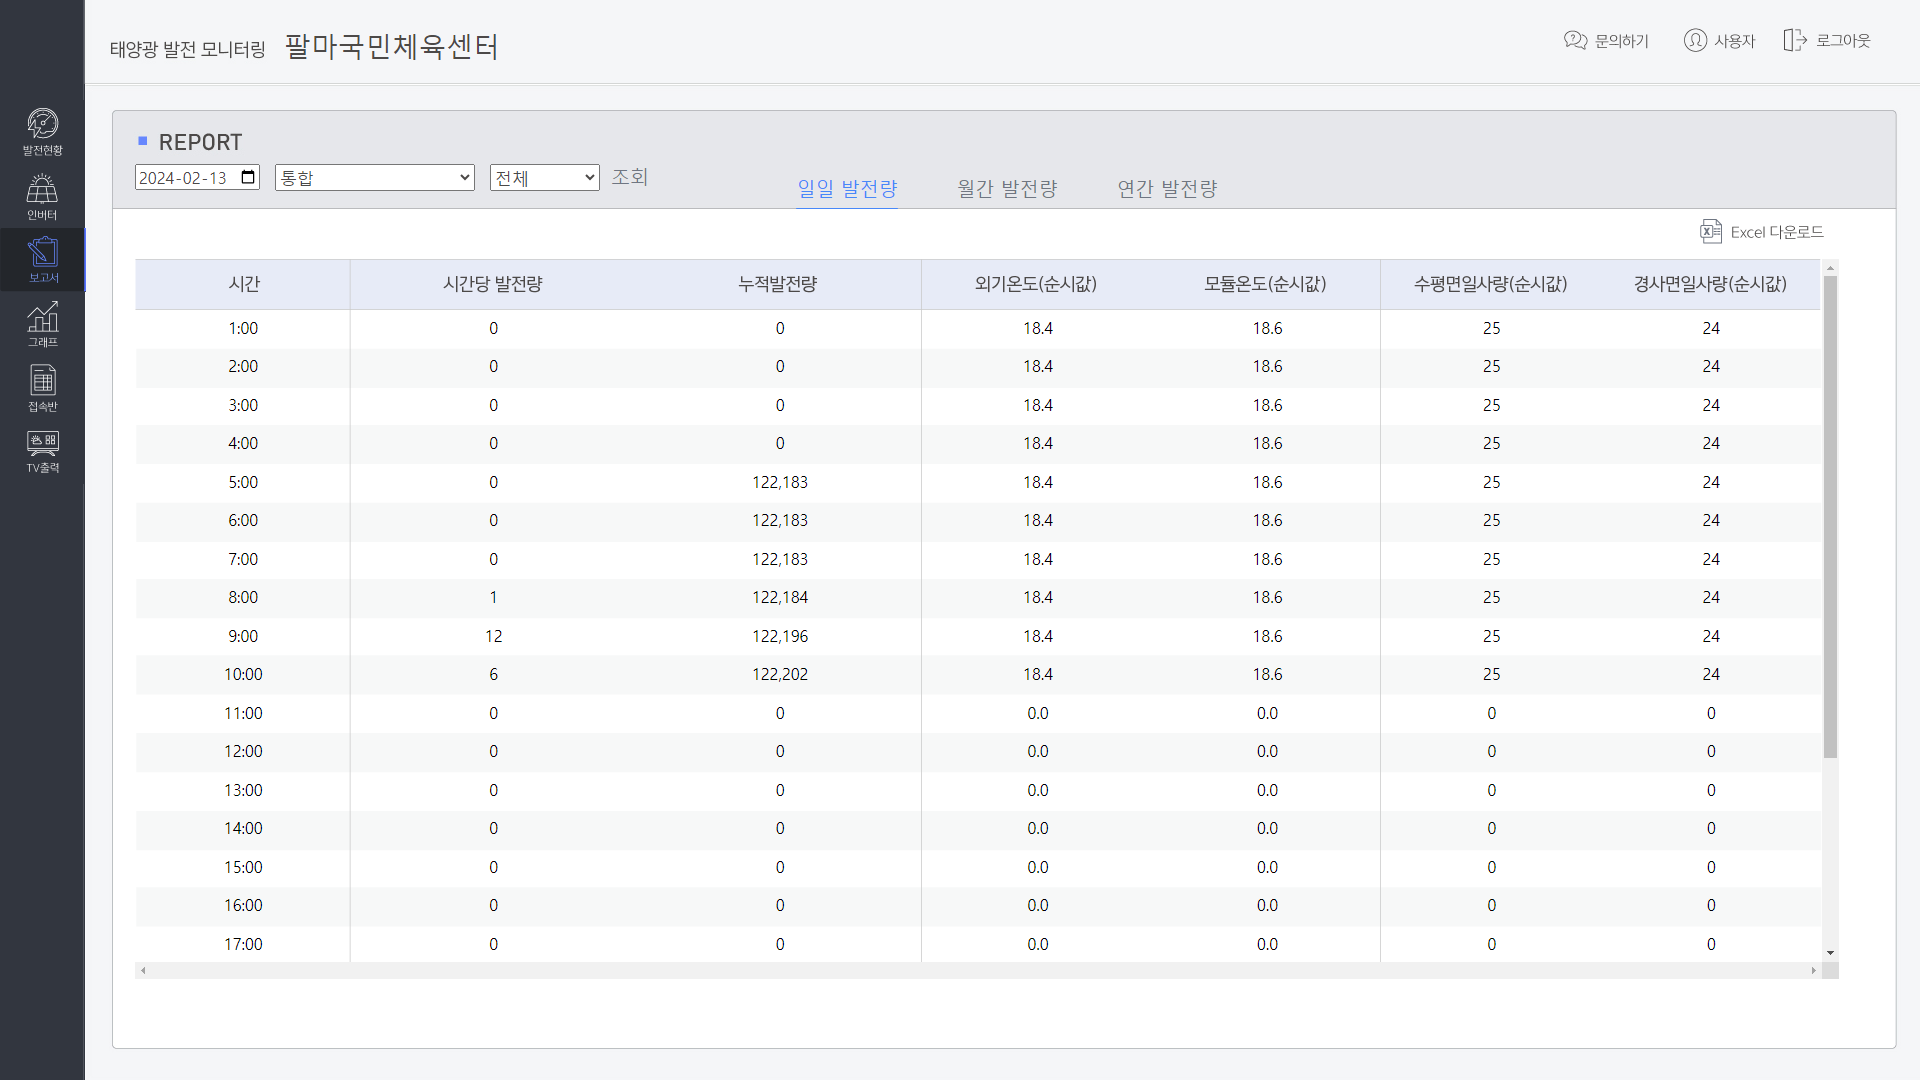Image resolution: width=1920 pixels, height=1080 pixels.
Task: Click the 문의하기 chat icon
Action: (1575, 40)
